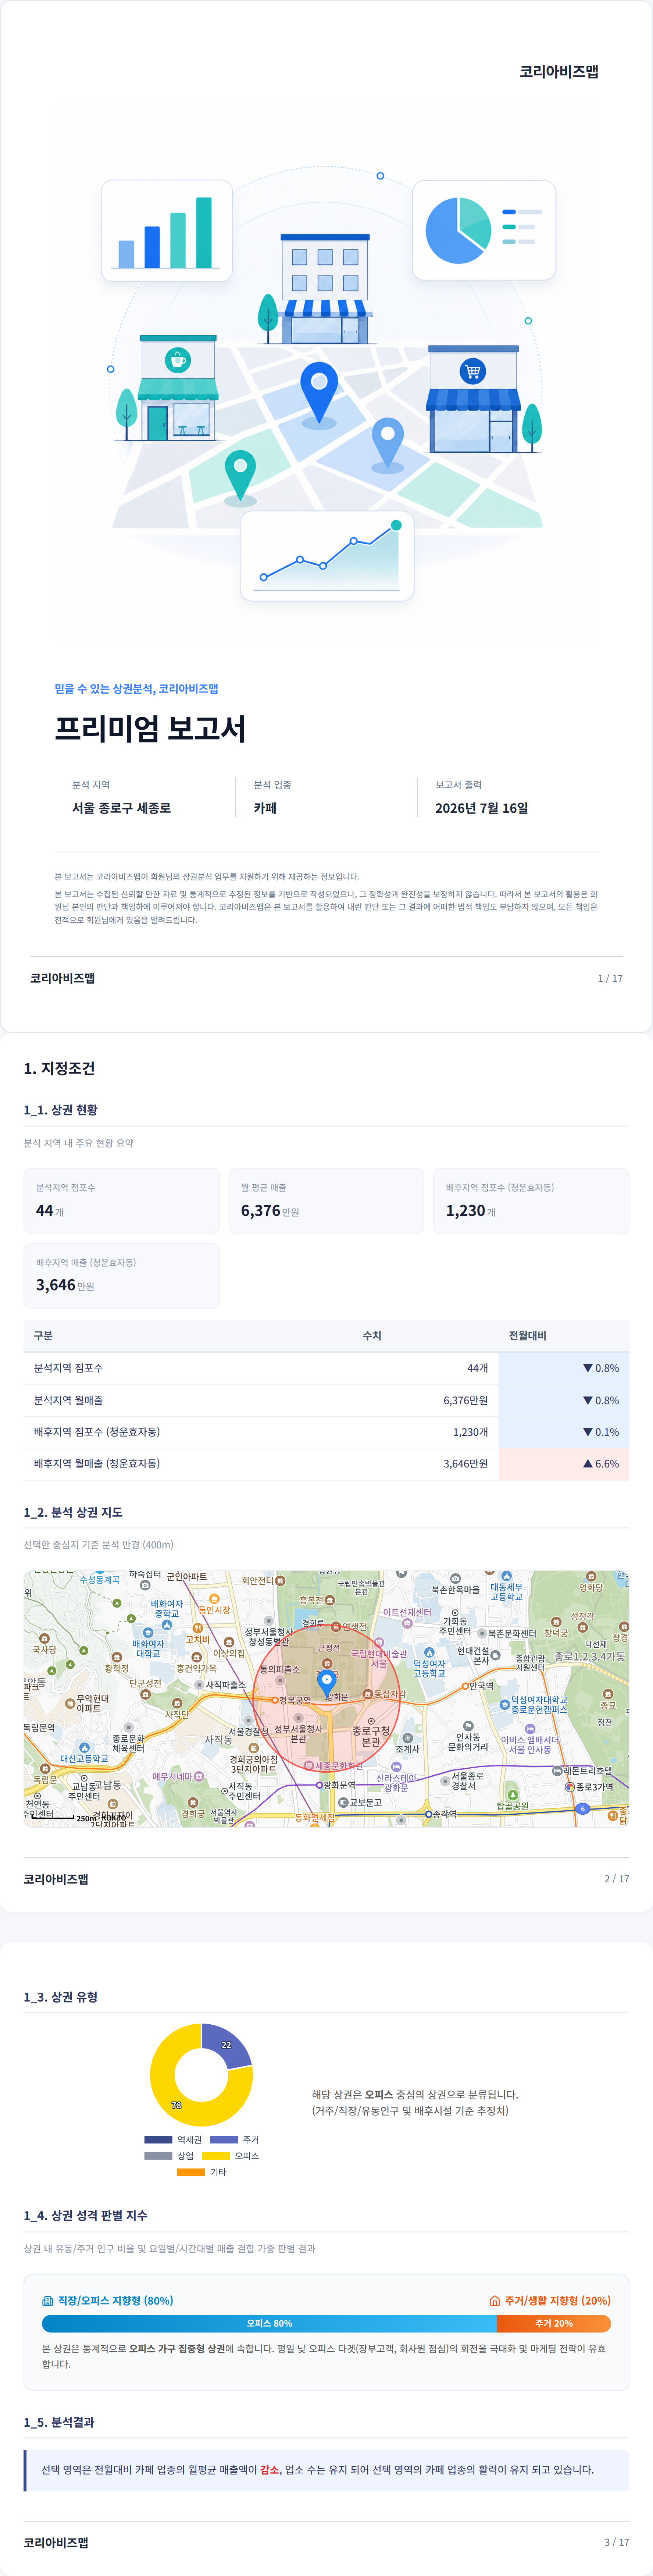Screen dimensions: 653x2576
Task: Click the 월 평균 매출 card showing 6,376
Action: (326, 1201)
